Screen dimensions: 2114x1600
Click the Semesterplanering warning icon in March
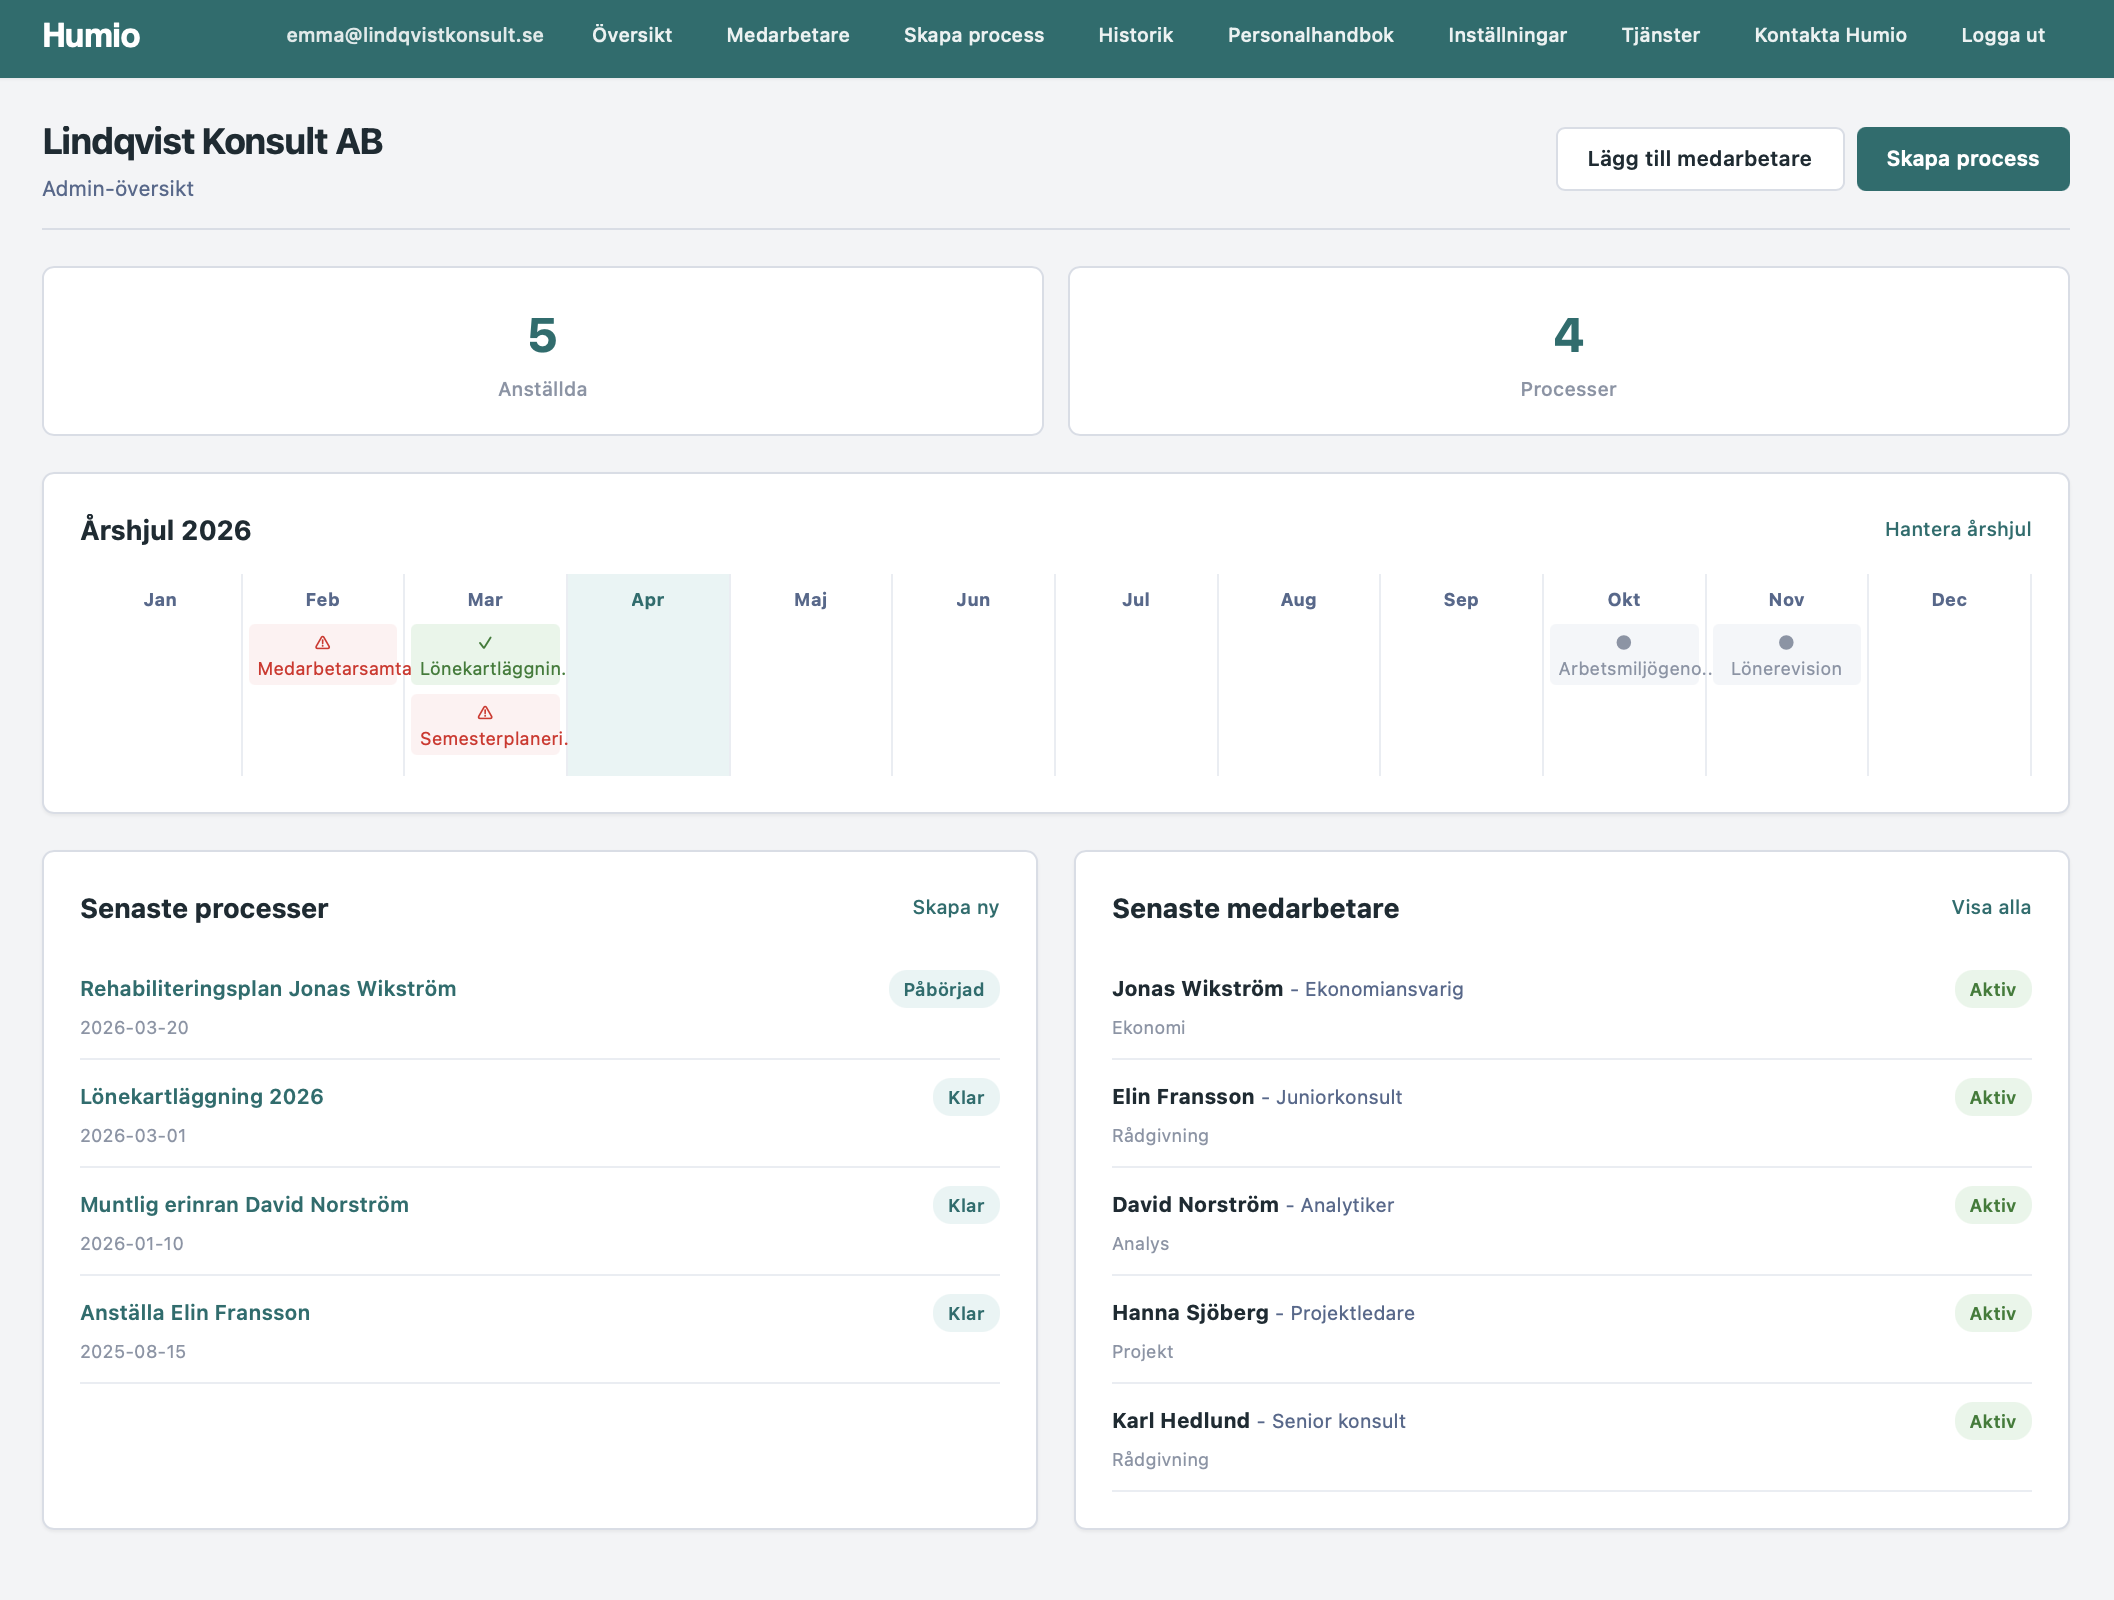point(485,713)
